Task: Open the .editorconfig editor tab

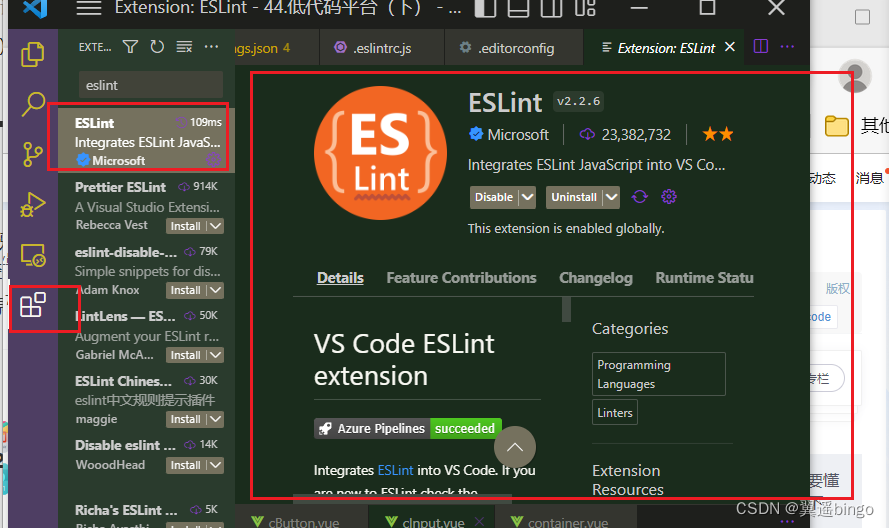Action: (514, 48)
